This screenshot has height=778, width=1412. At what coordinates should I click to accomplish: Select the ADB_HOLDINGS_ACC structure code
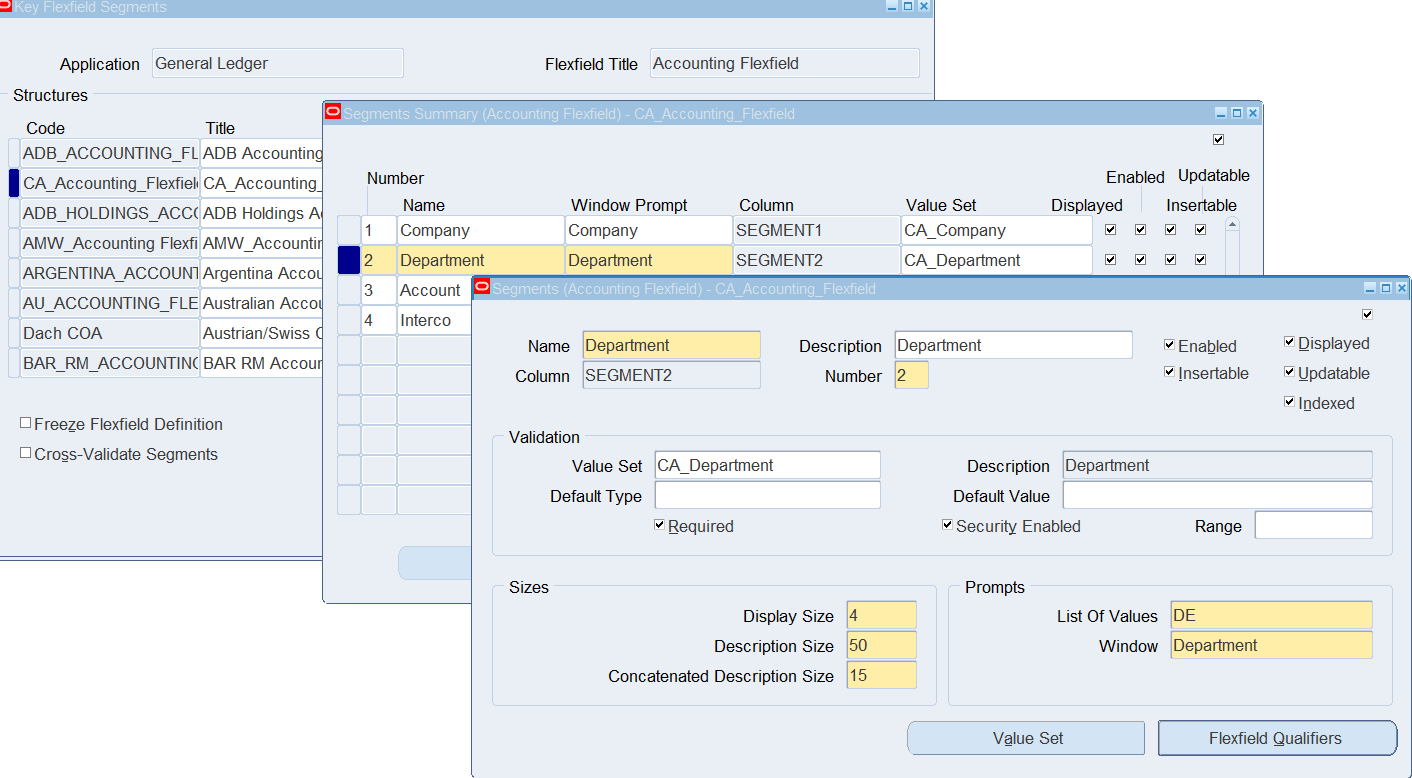pyautogui.click(x=110, y=213)
